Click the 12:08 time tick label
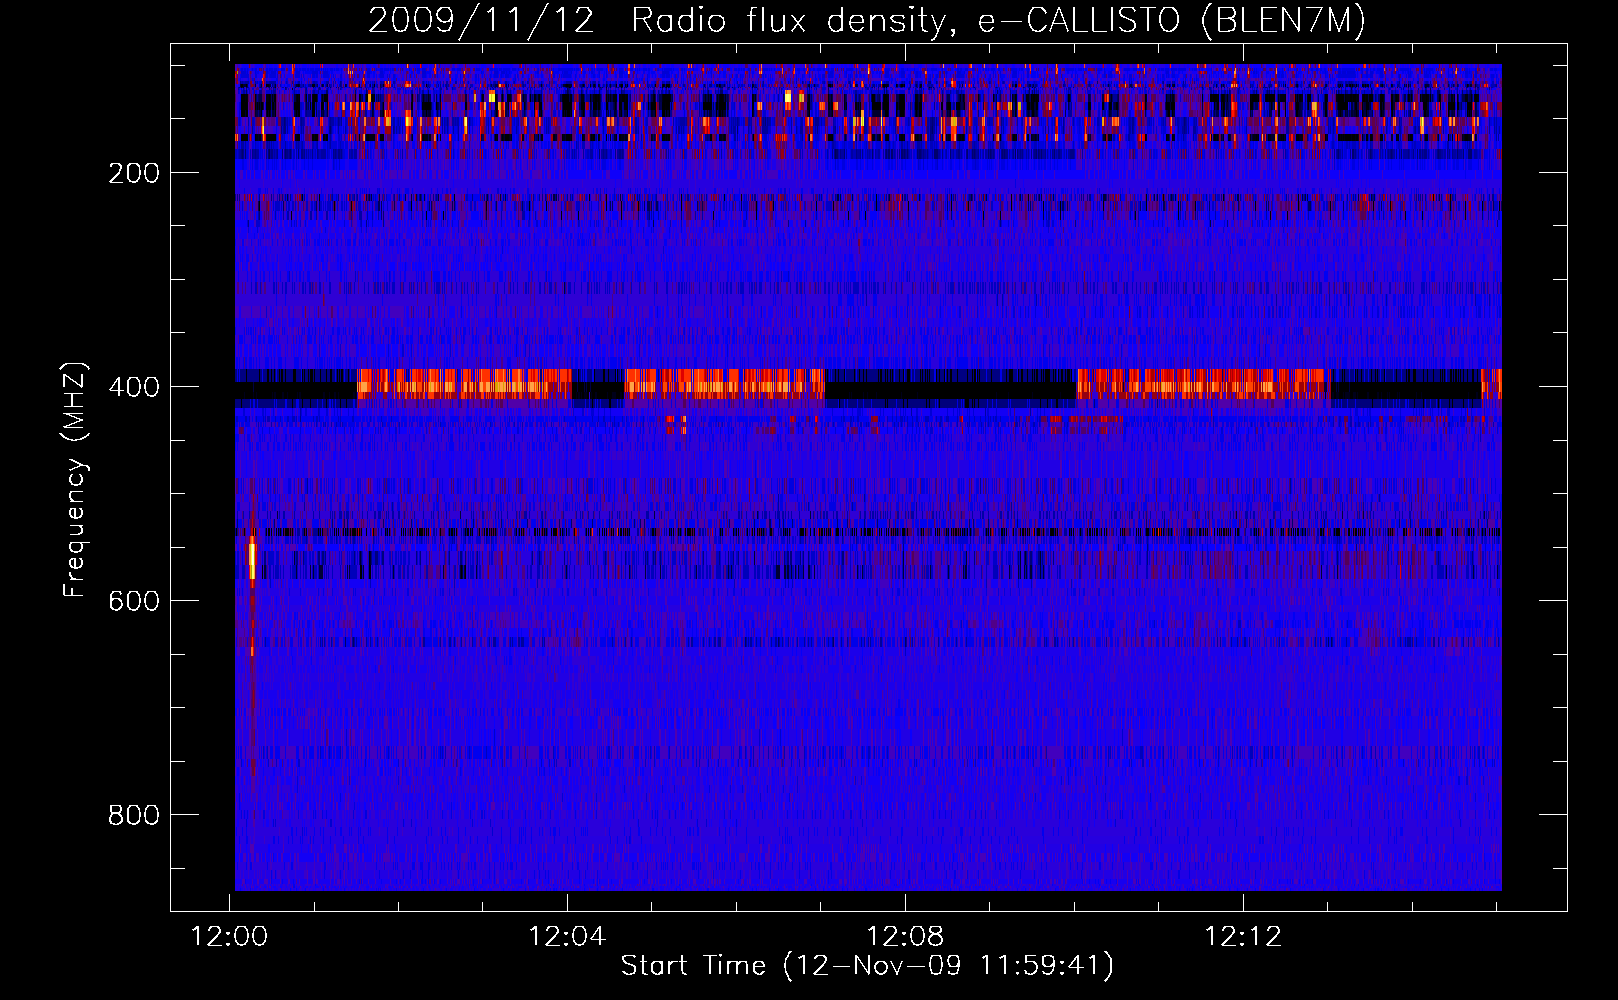The width and height of the screenshot is (1618, 1000). coord(905,937)
